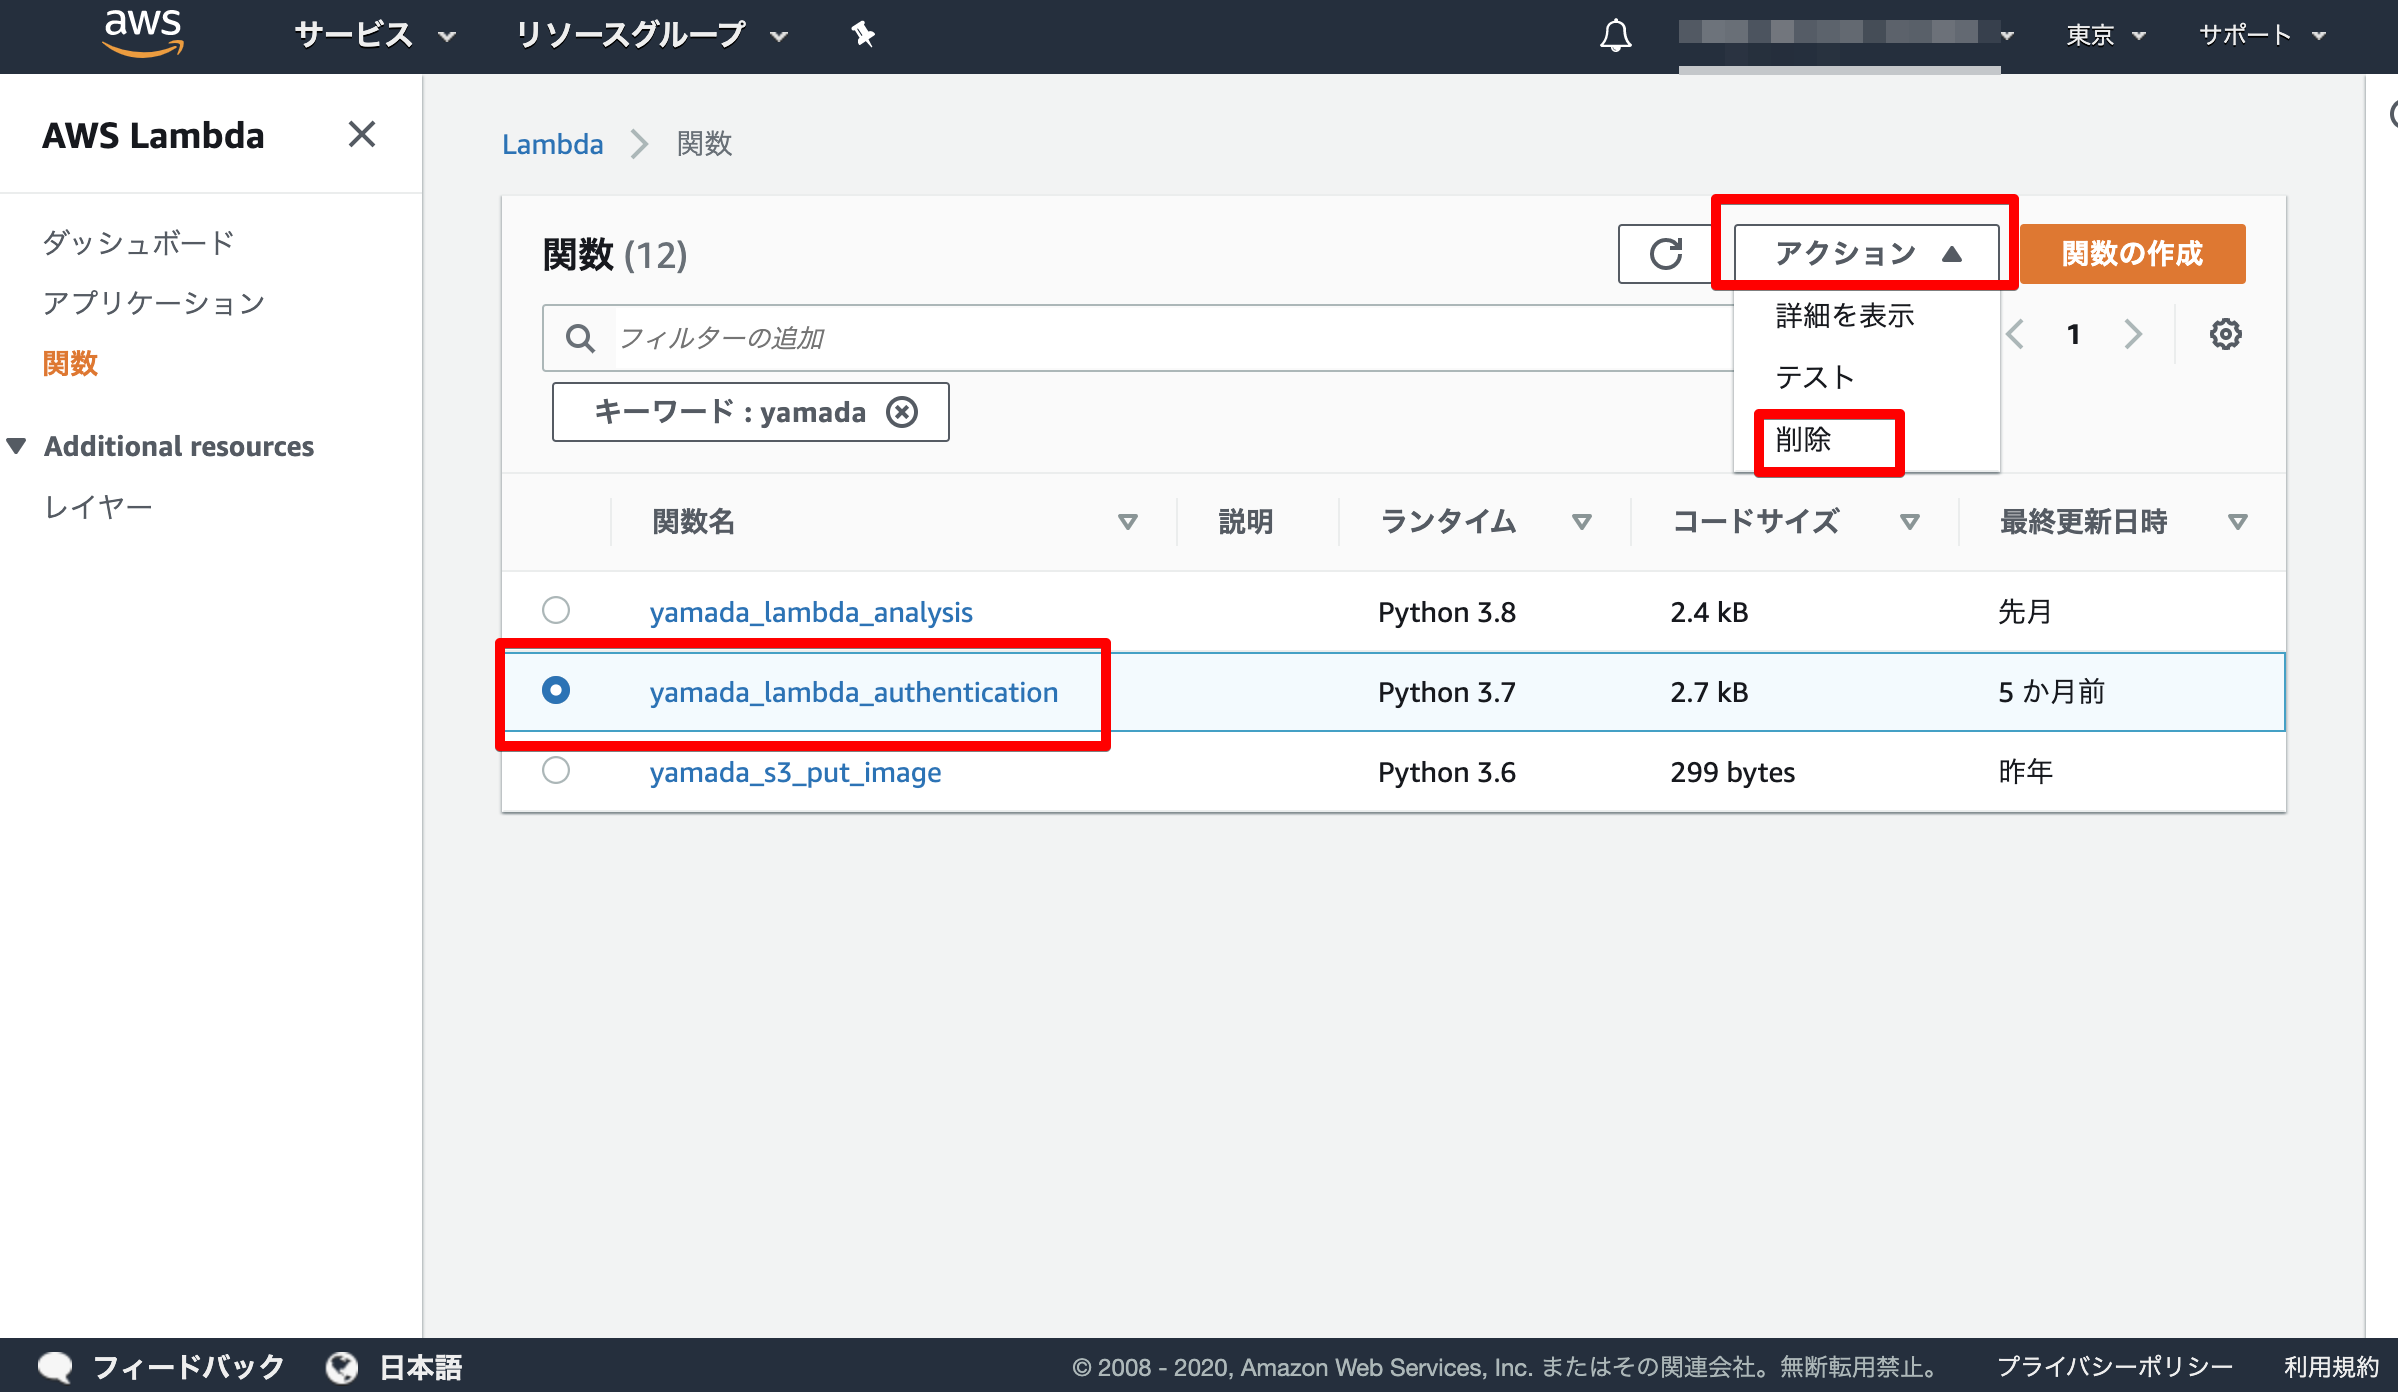Open the 利用規約 link
The image size is (2398, 1392).
coord(2331,1367)
